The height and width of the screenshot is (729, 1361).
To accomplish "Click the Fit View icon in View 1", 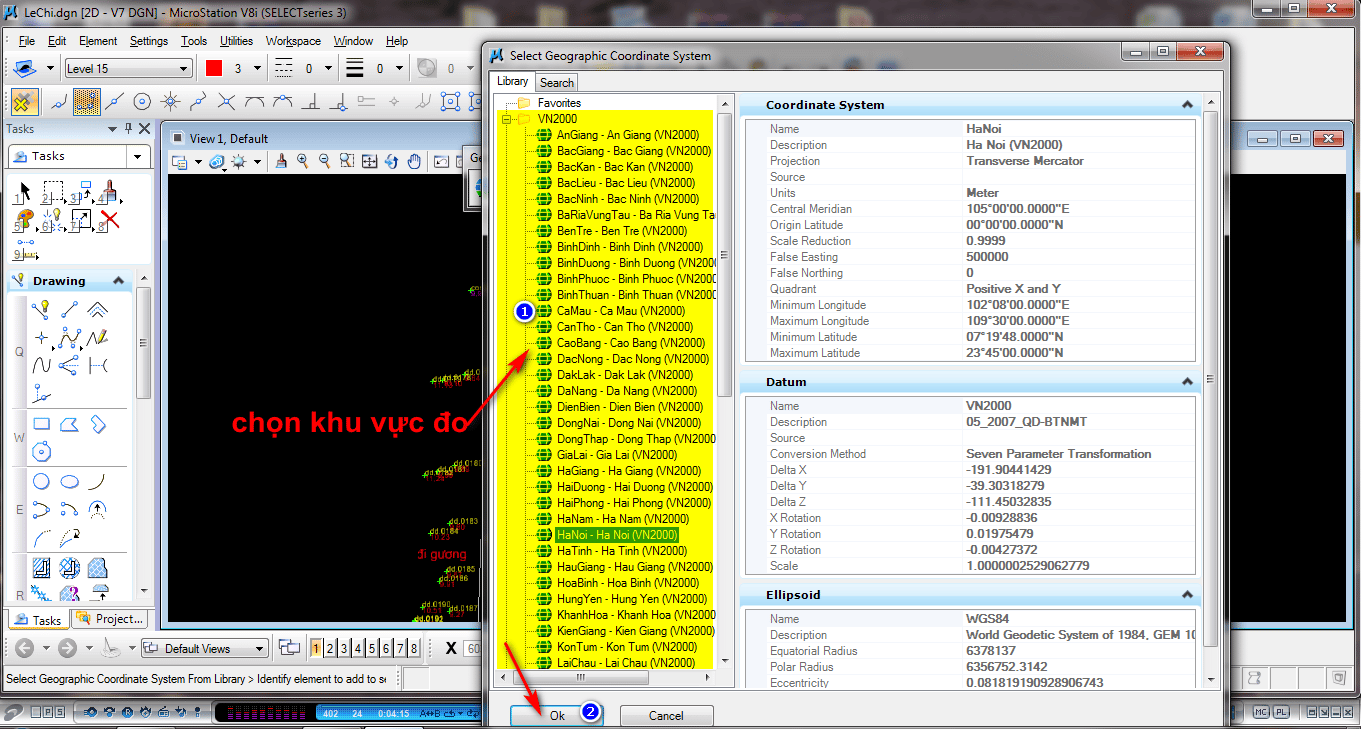I will pos(369,161).
